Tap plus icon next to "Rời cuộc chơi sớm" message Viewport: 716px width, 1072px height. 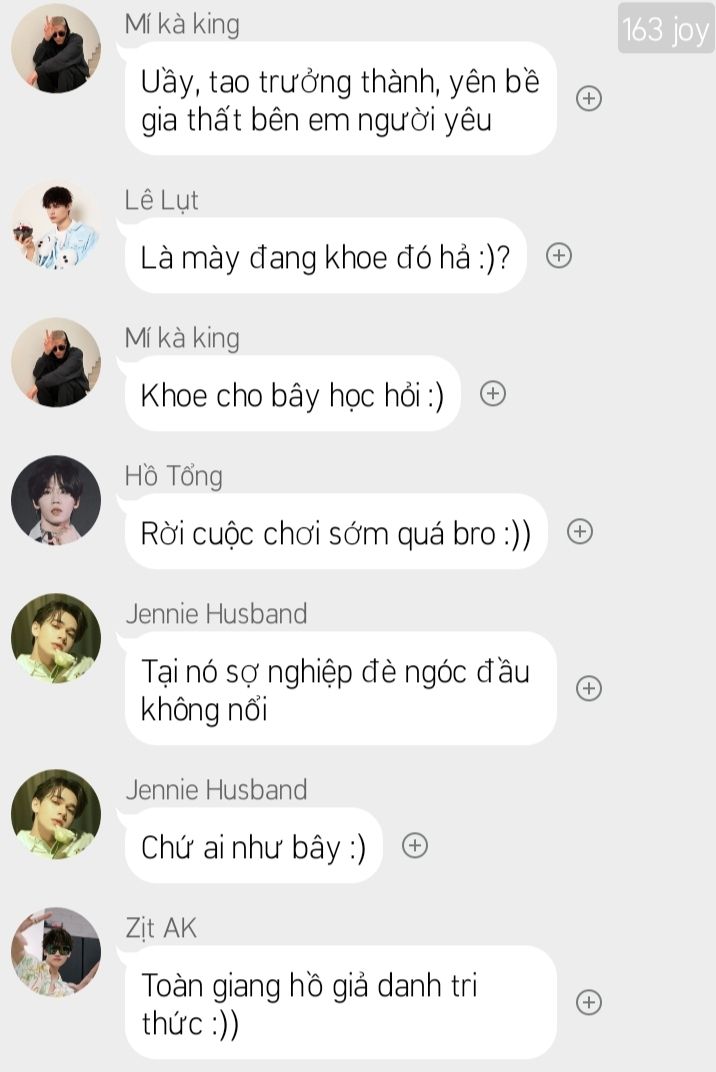[x=580, y=531]
